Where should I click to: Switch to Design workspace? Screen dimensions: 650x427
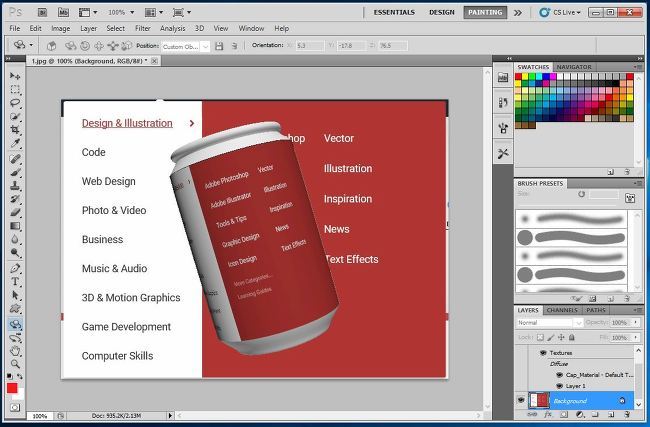[x=441, y=12]
